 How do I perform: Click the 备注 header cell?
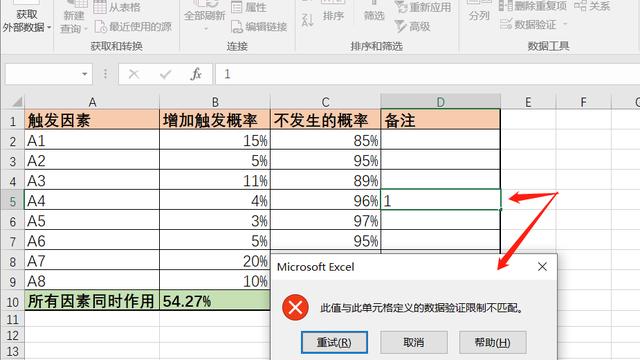click(x=440, y=120)
